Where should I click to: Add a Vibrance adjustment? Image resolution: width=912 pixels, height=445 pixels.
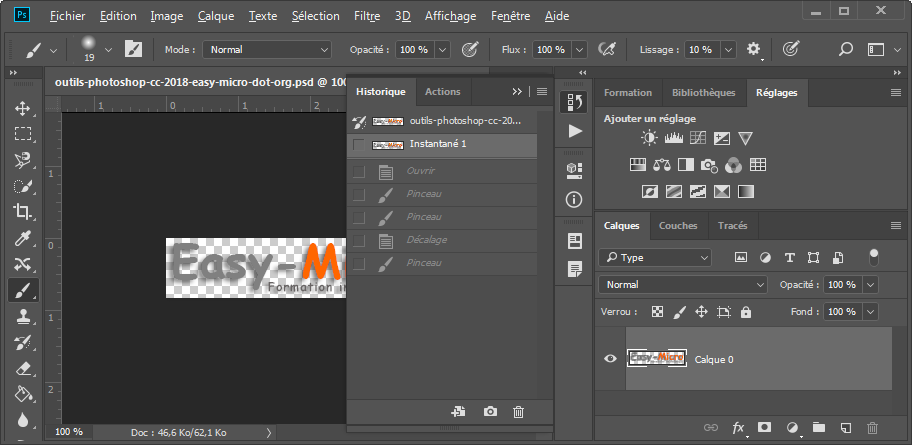click(x=746, y=138)
